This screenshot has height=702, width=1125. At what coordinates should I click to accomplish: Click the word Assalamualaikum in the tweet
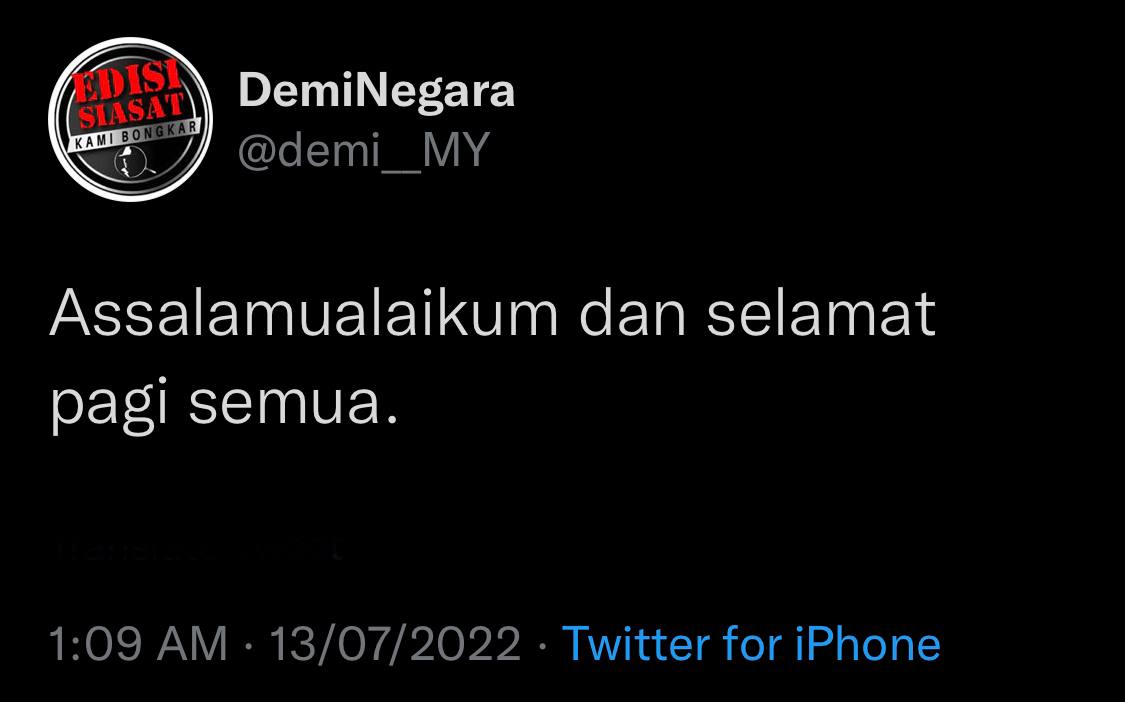click(x=304, y=314)
